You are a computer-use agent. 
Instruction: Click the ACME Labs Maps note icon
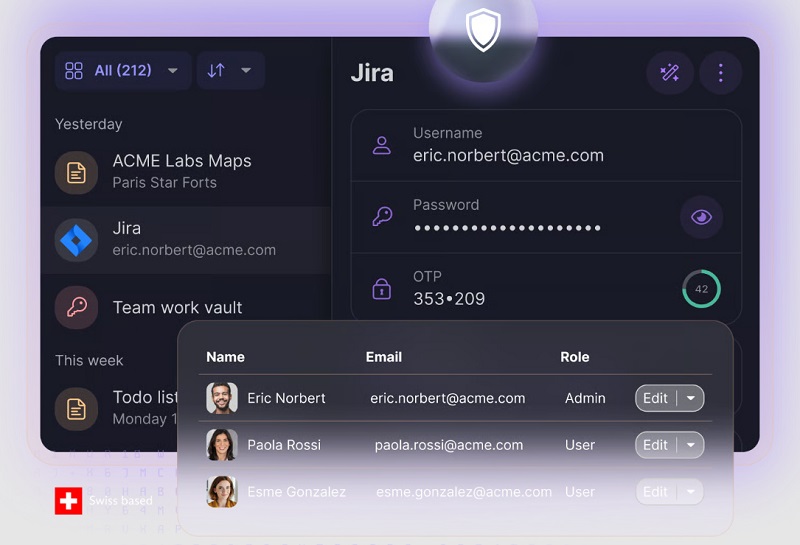point(77,172)
